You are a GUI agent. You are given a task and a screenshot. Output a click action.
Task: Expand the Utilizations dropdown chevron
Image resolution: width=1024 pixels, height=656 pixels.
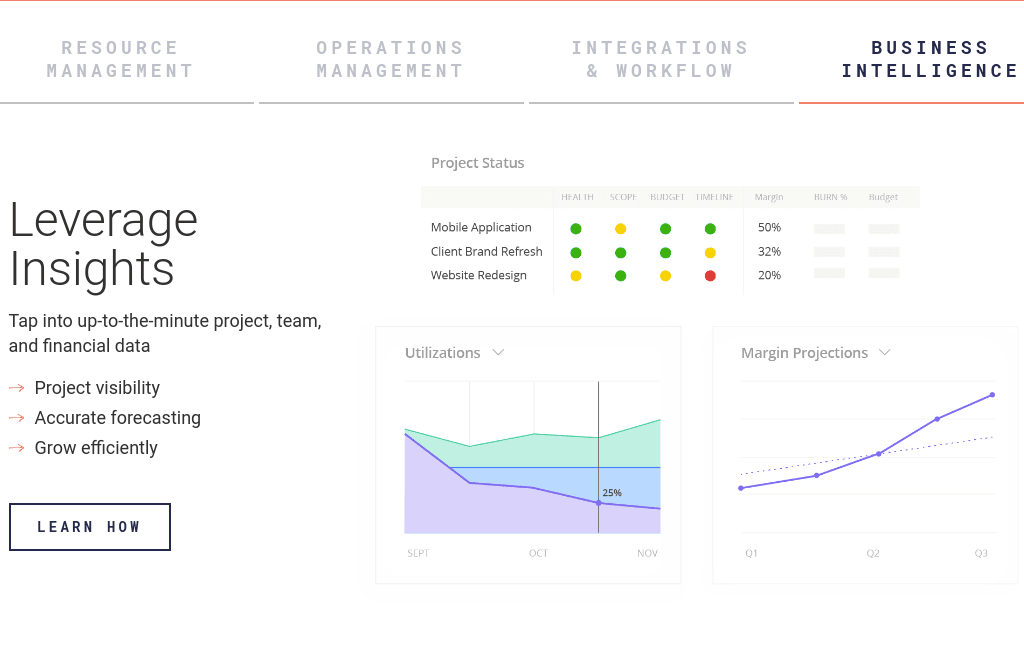498,353
